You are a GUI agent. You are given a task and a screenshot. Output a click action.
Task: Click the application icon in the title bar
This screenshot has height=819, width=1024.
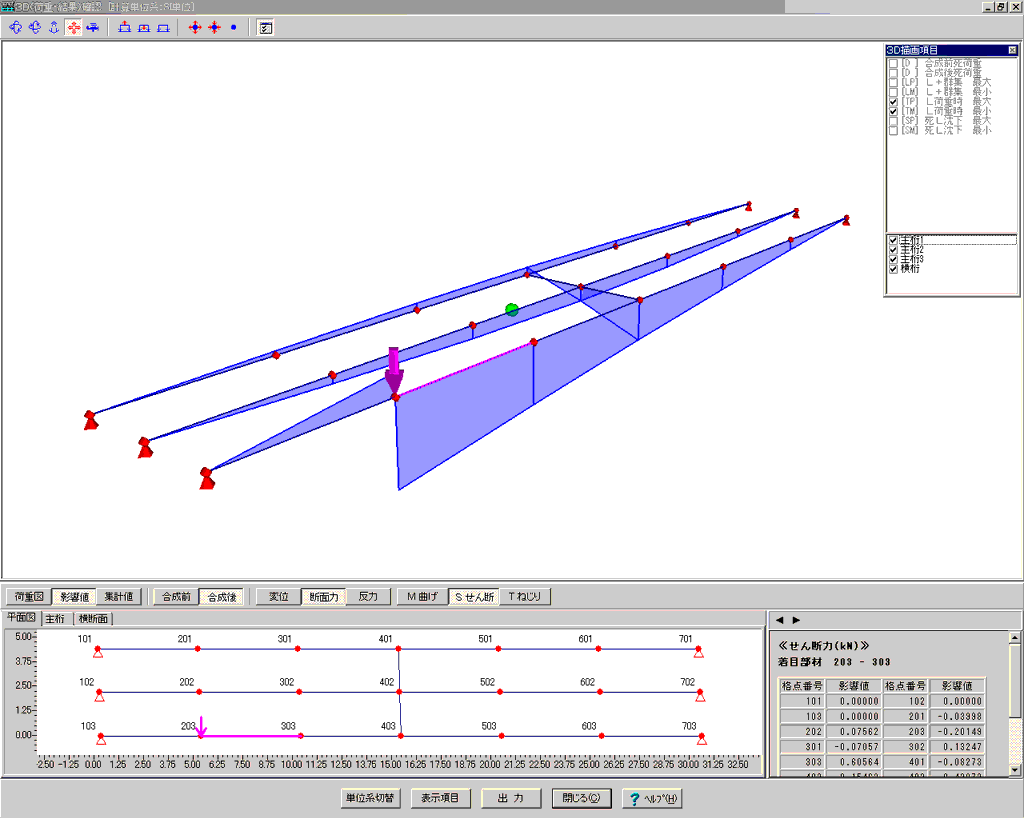(8, 7)
